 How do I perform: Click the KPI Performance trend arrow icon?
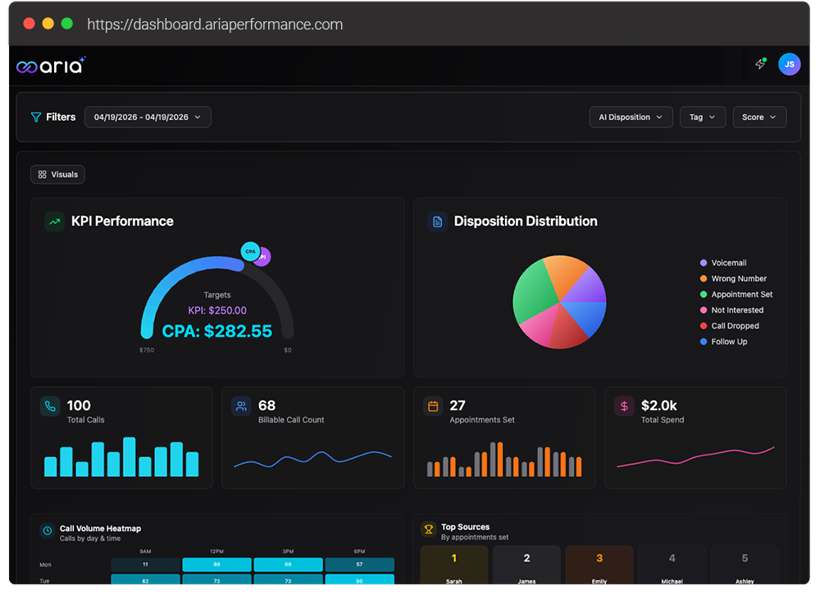pyautogui.click(x=54, y=222)
